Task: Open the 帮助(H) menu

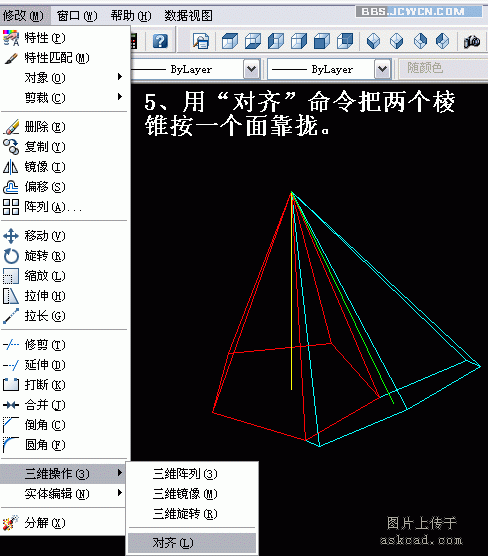Action: pos(131,16)
